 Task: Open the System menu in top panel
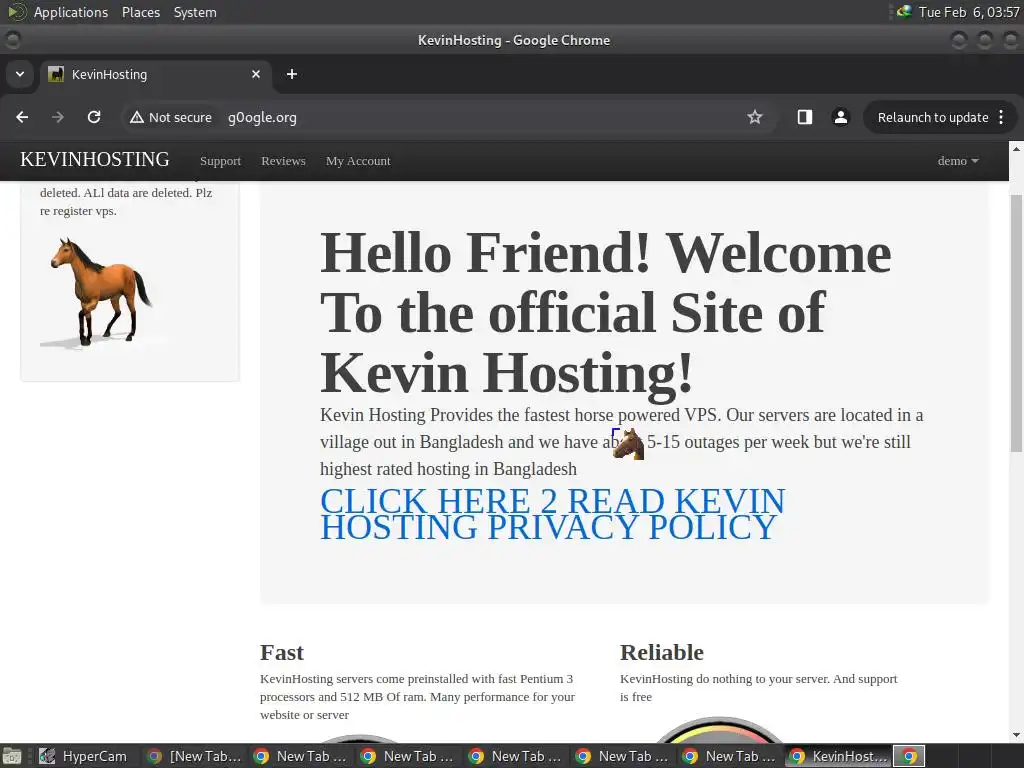[195, 12]
